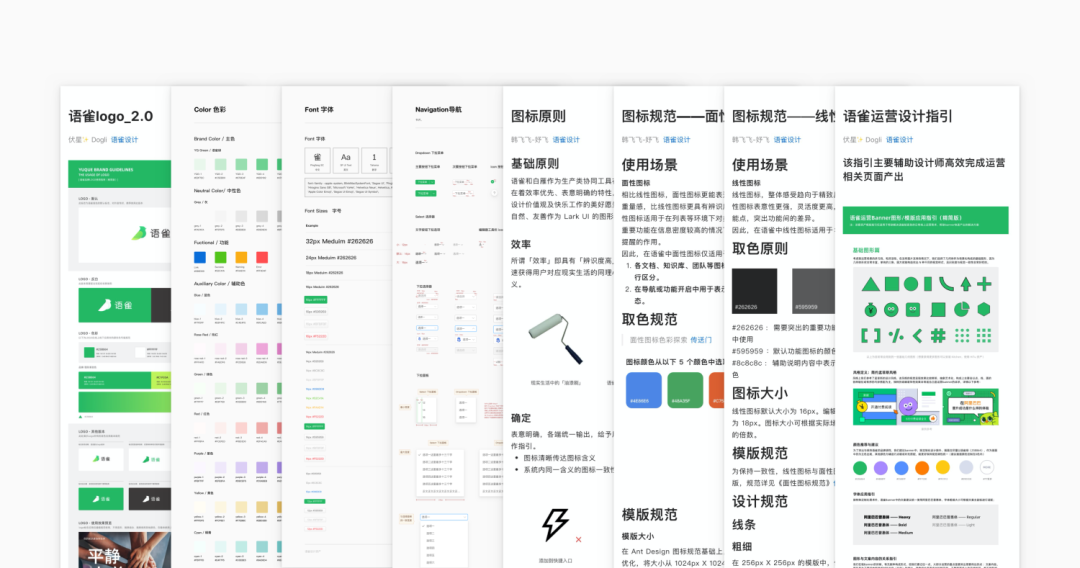
Task: Click the Navigation导航 page heading
Action: coord(438,109)
